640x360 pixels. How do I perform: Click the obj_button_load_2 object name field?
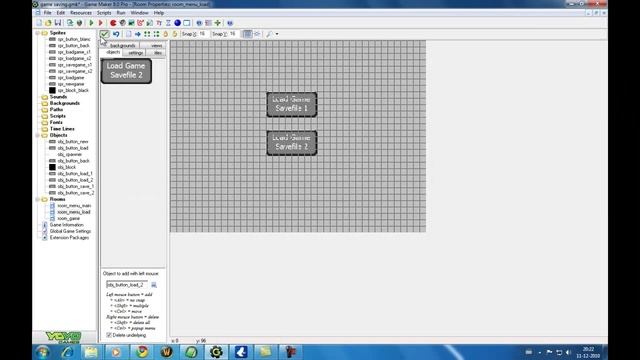click(x=127, y=284)
